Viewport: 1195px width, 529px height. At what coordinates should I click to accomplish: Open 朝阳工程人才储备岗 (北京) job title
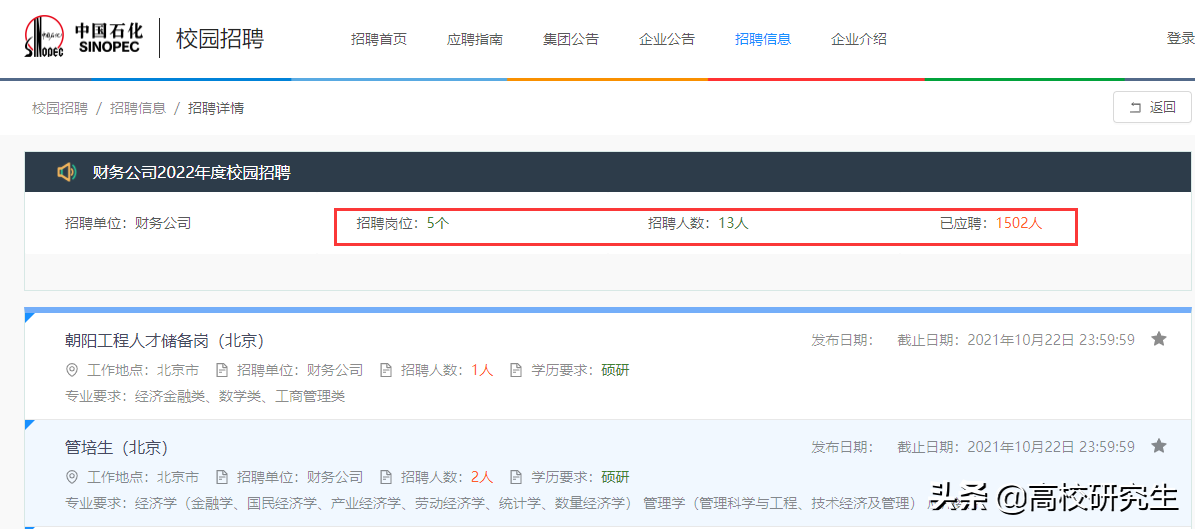point(165,340)
